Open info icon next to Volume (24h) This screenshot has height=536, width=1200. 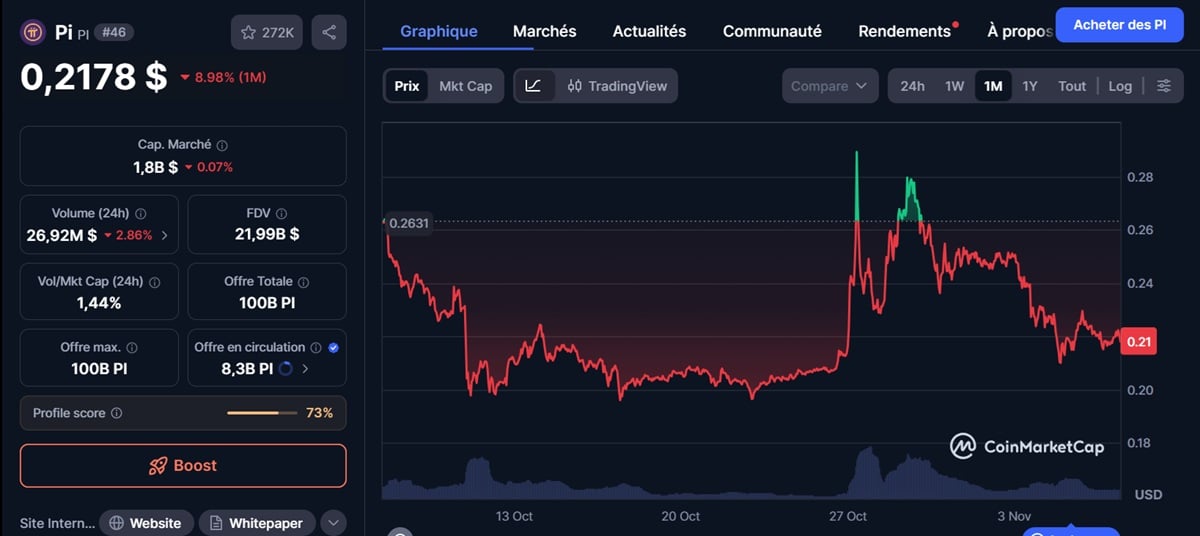point(140,214)
